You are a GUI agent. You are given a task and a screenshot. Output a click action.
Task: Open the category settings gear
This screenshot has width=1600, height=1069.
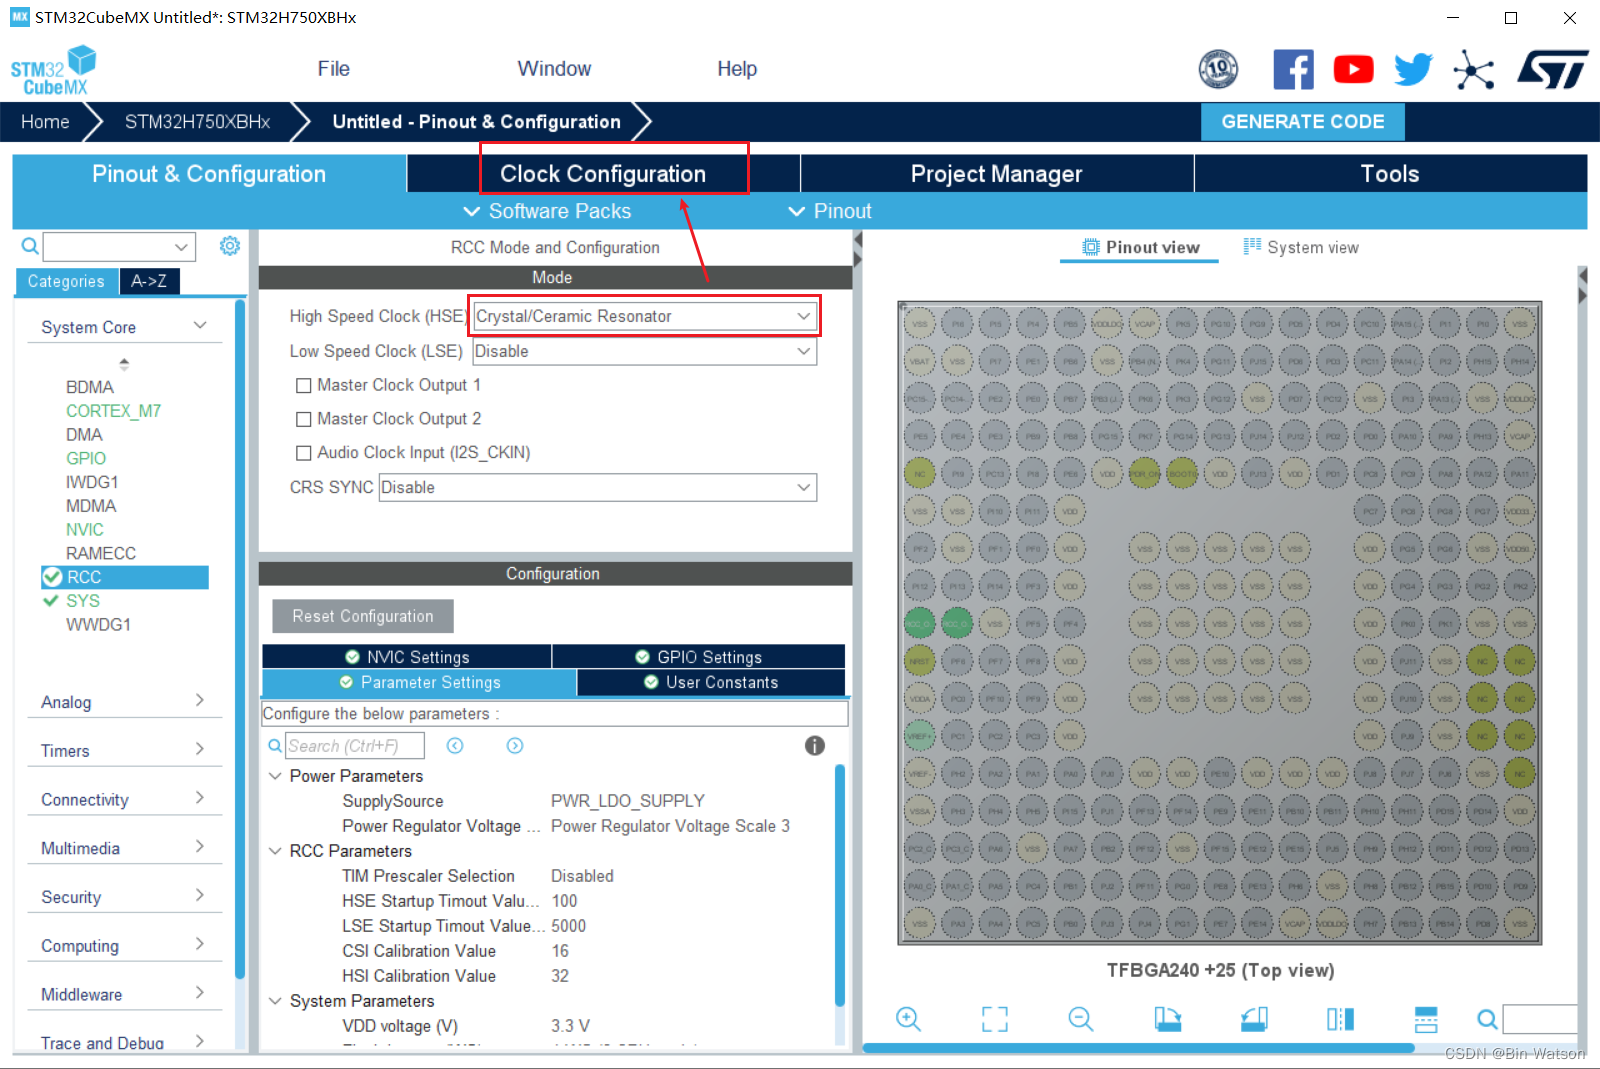230,246
